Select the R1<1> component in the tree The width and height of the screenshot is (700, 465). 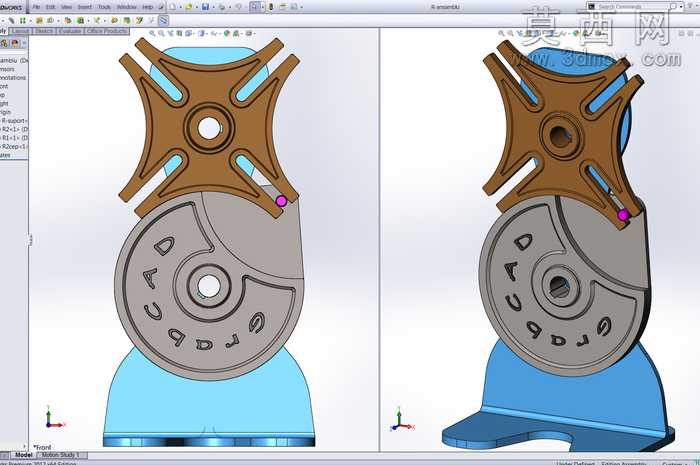pos(14,138)
